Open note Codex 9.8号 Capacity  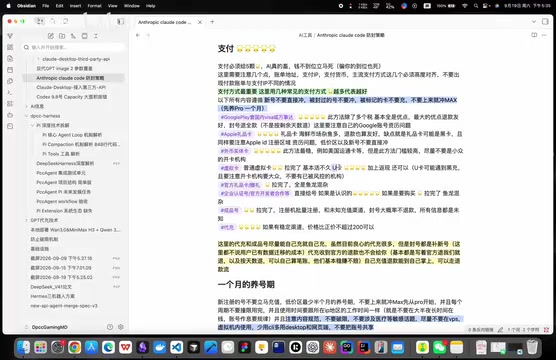click(x=72, y=97)
